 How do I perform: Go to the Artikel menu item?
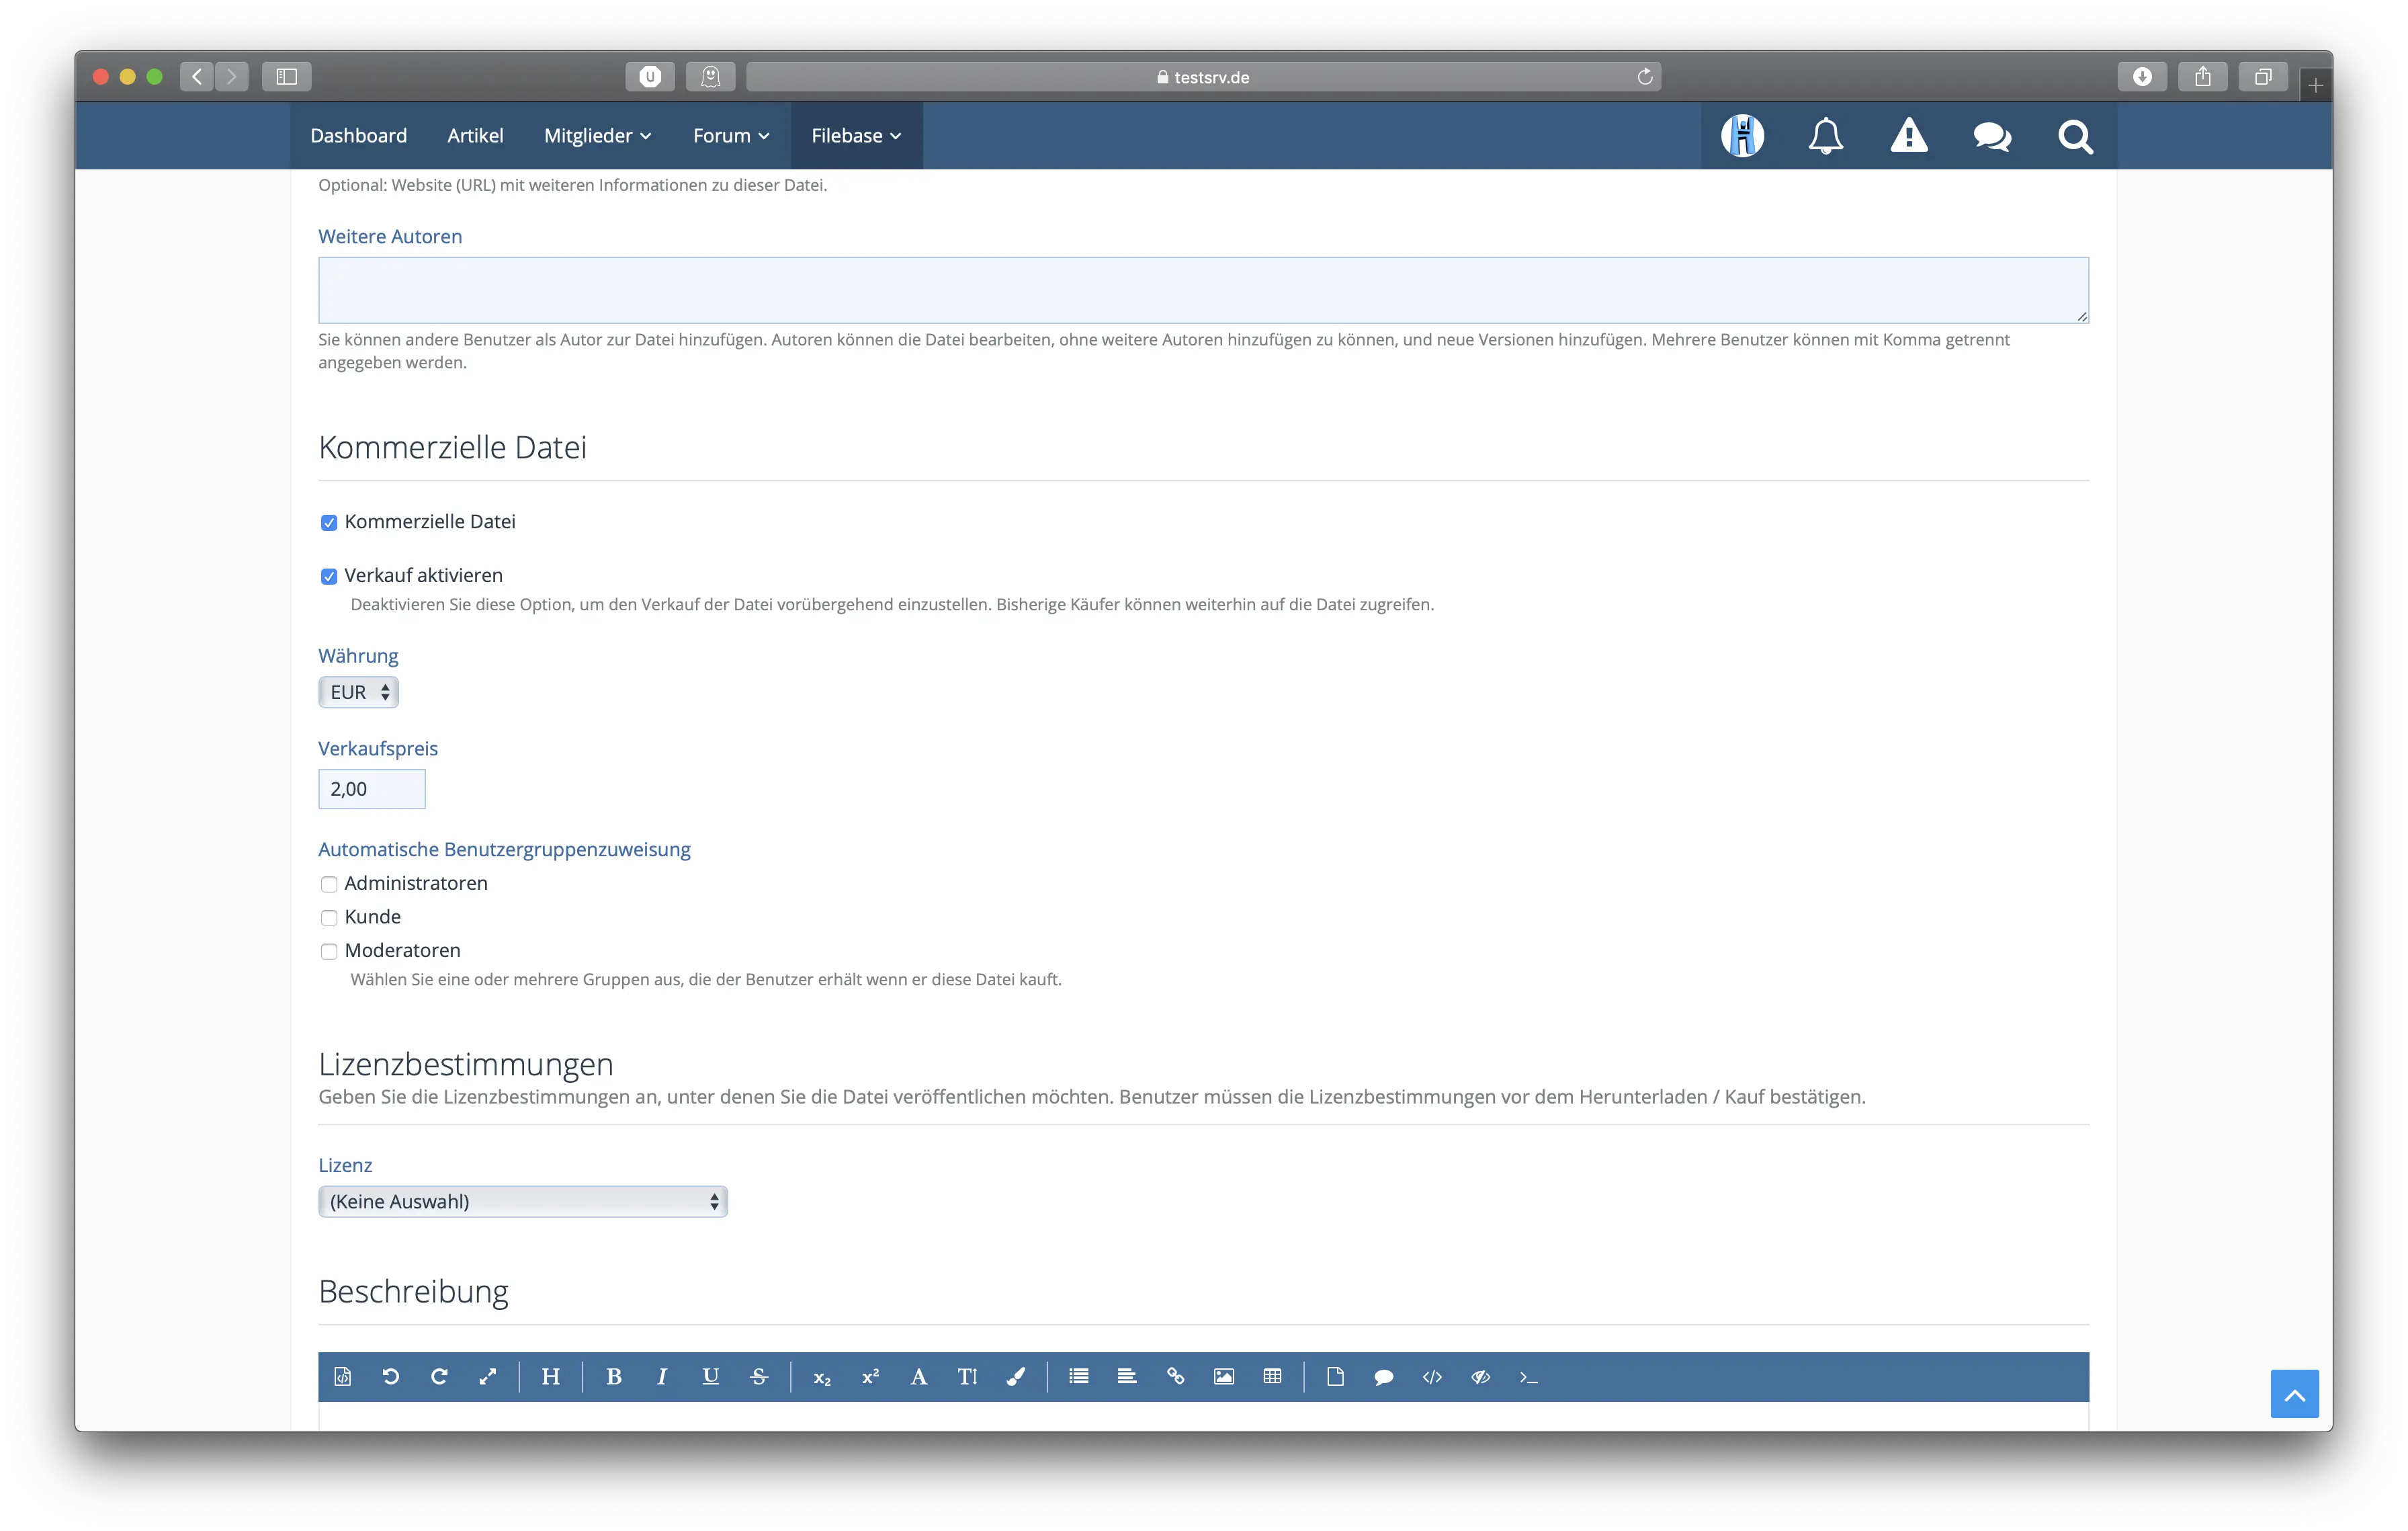475,136
